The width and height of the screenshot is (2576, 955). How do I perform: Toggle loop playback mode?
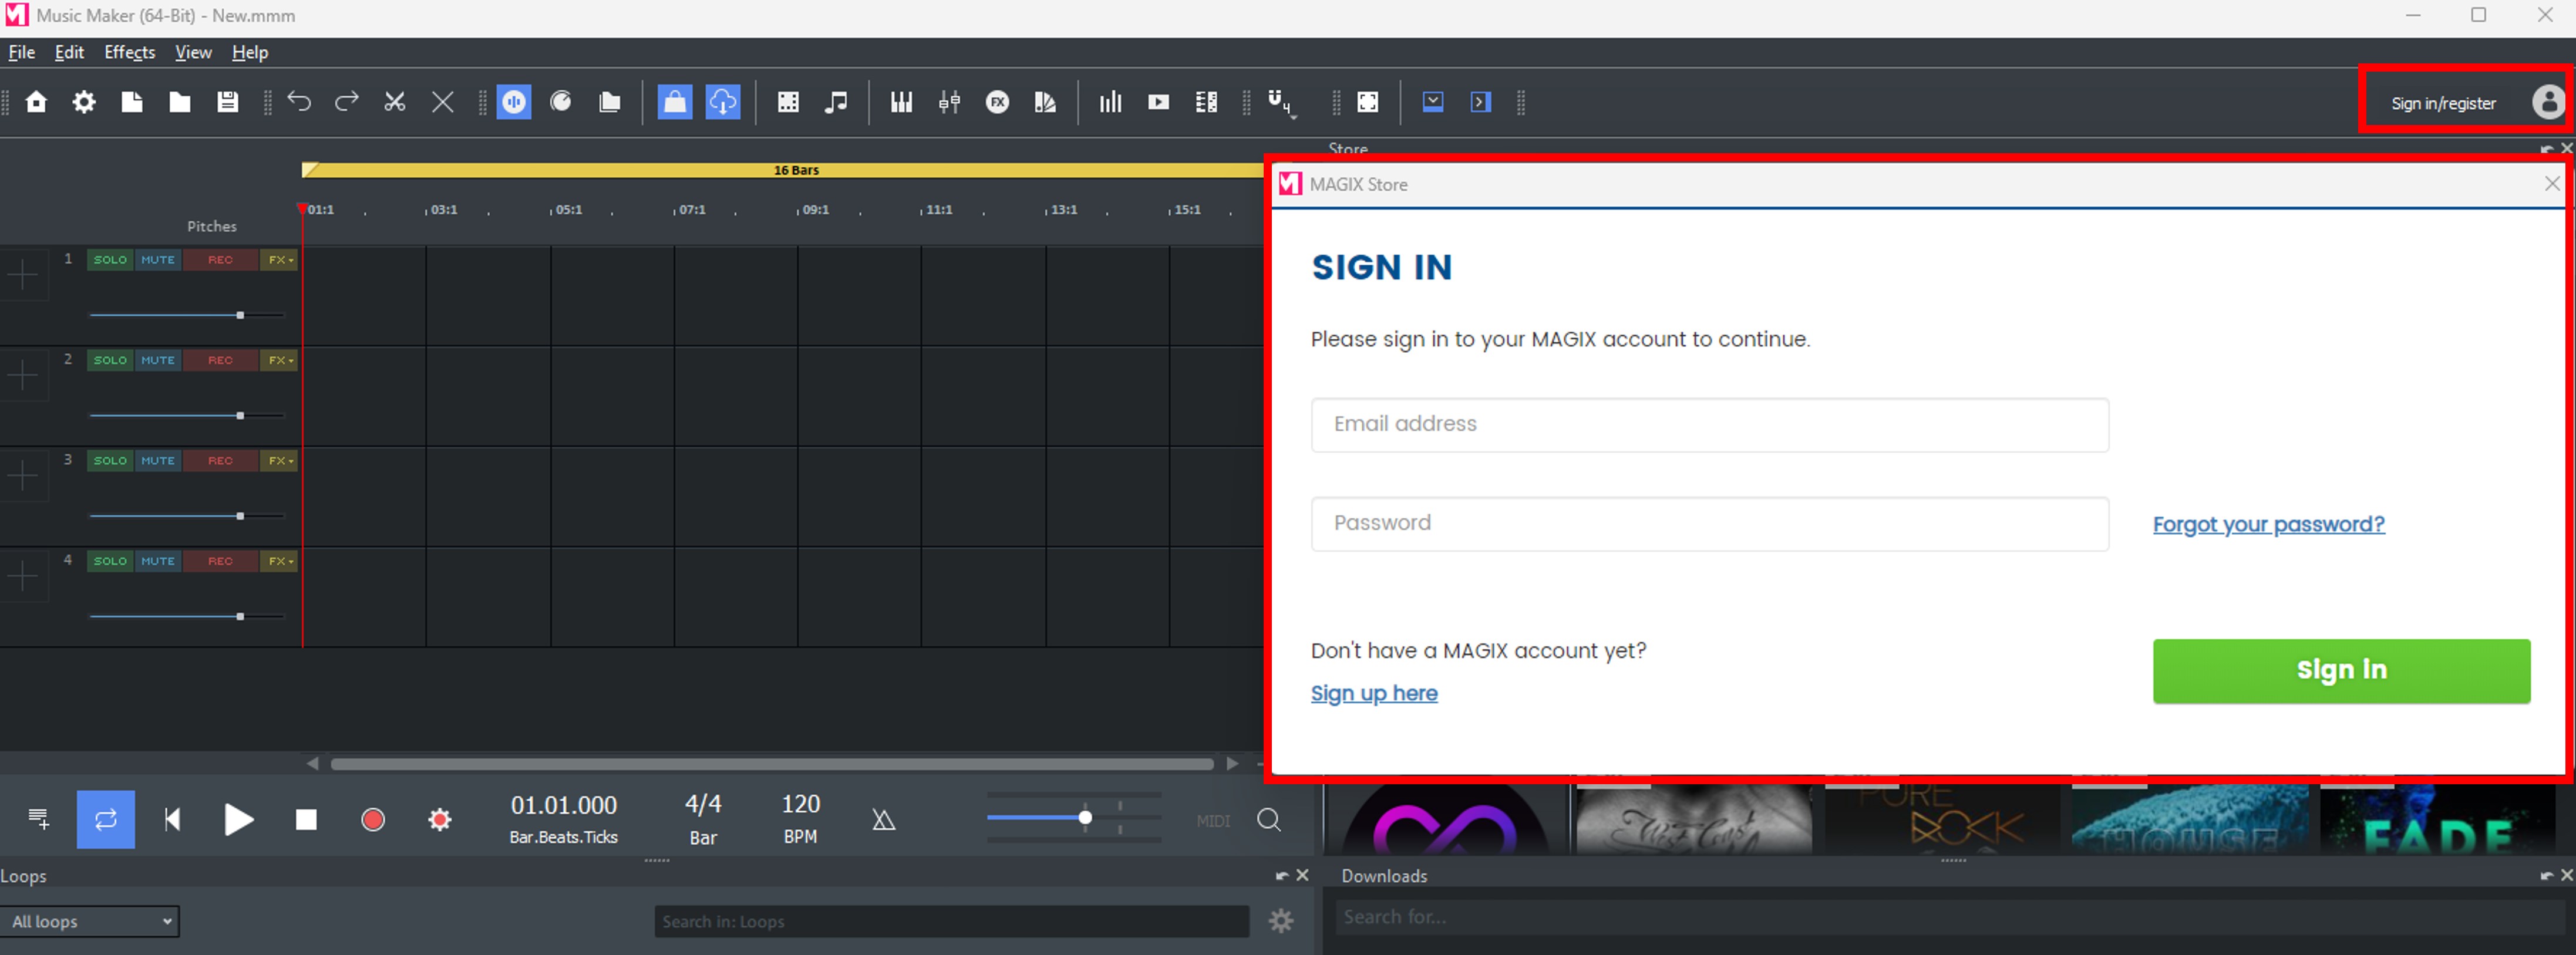coord(106,820)
